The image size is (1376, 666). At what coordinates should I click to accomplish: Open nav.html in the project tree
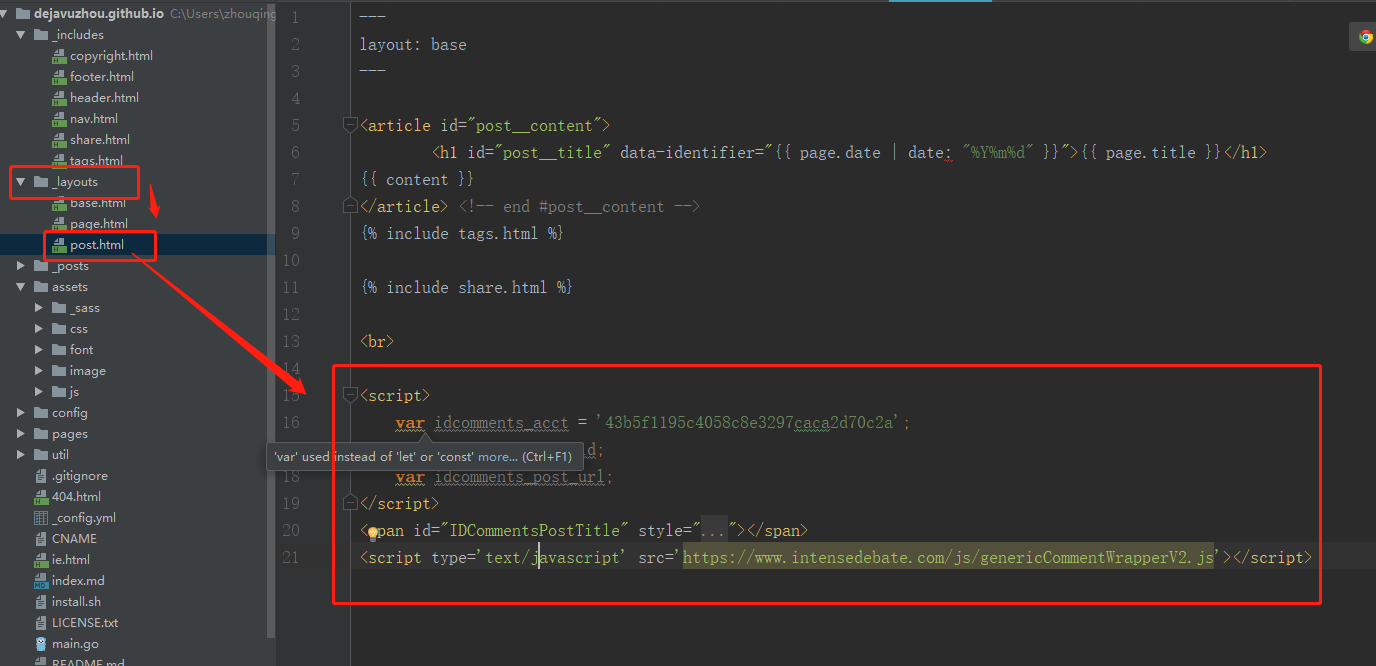tap(94, 119)
